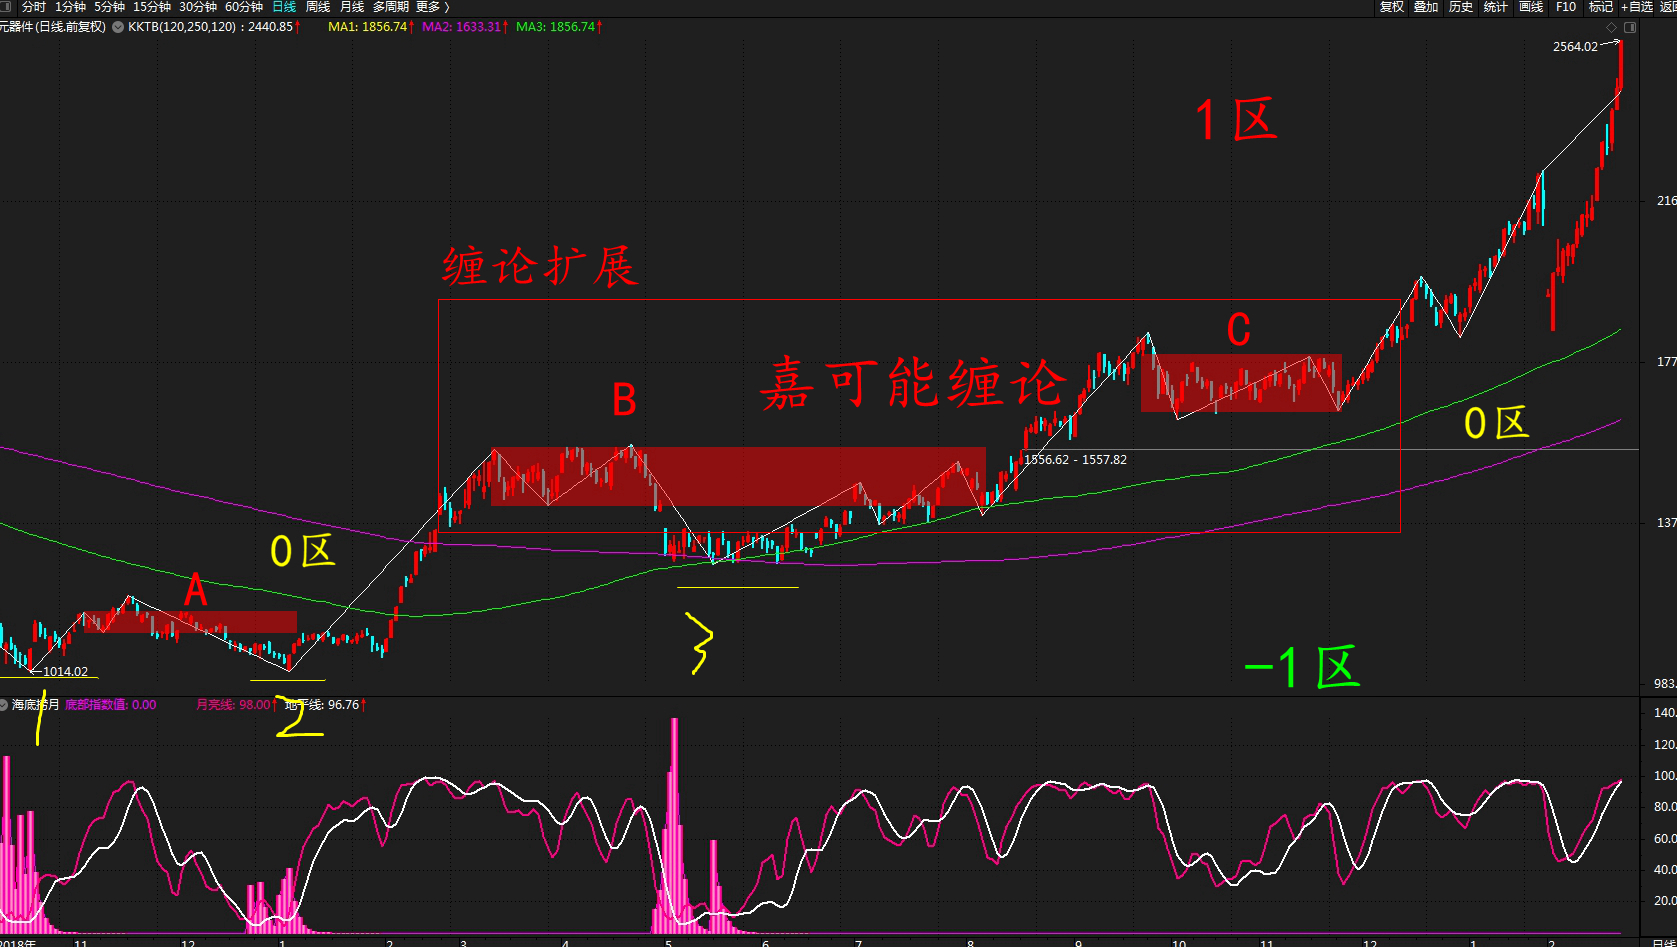1677x947 pixels.
Task: Click 底部指数值: 0.00 readout
Action: pyautogui.click(x=111, y=705)
